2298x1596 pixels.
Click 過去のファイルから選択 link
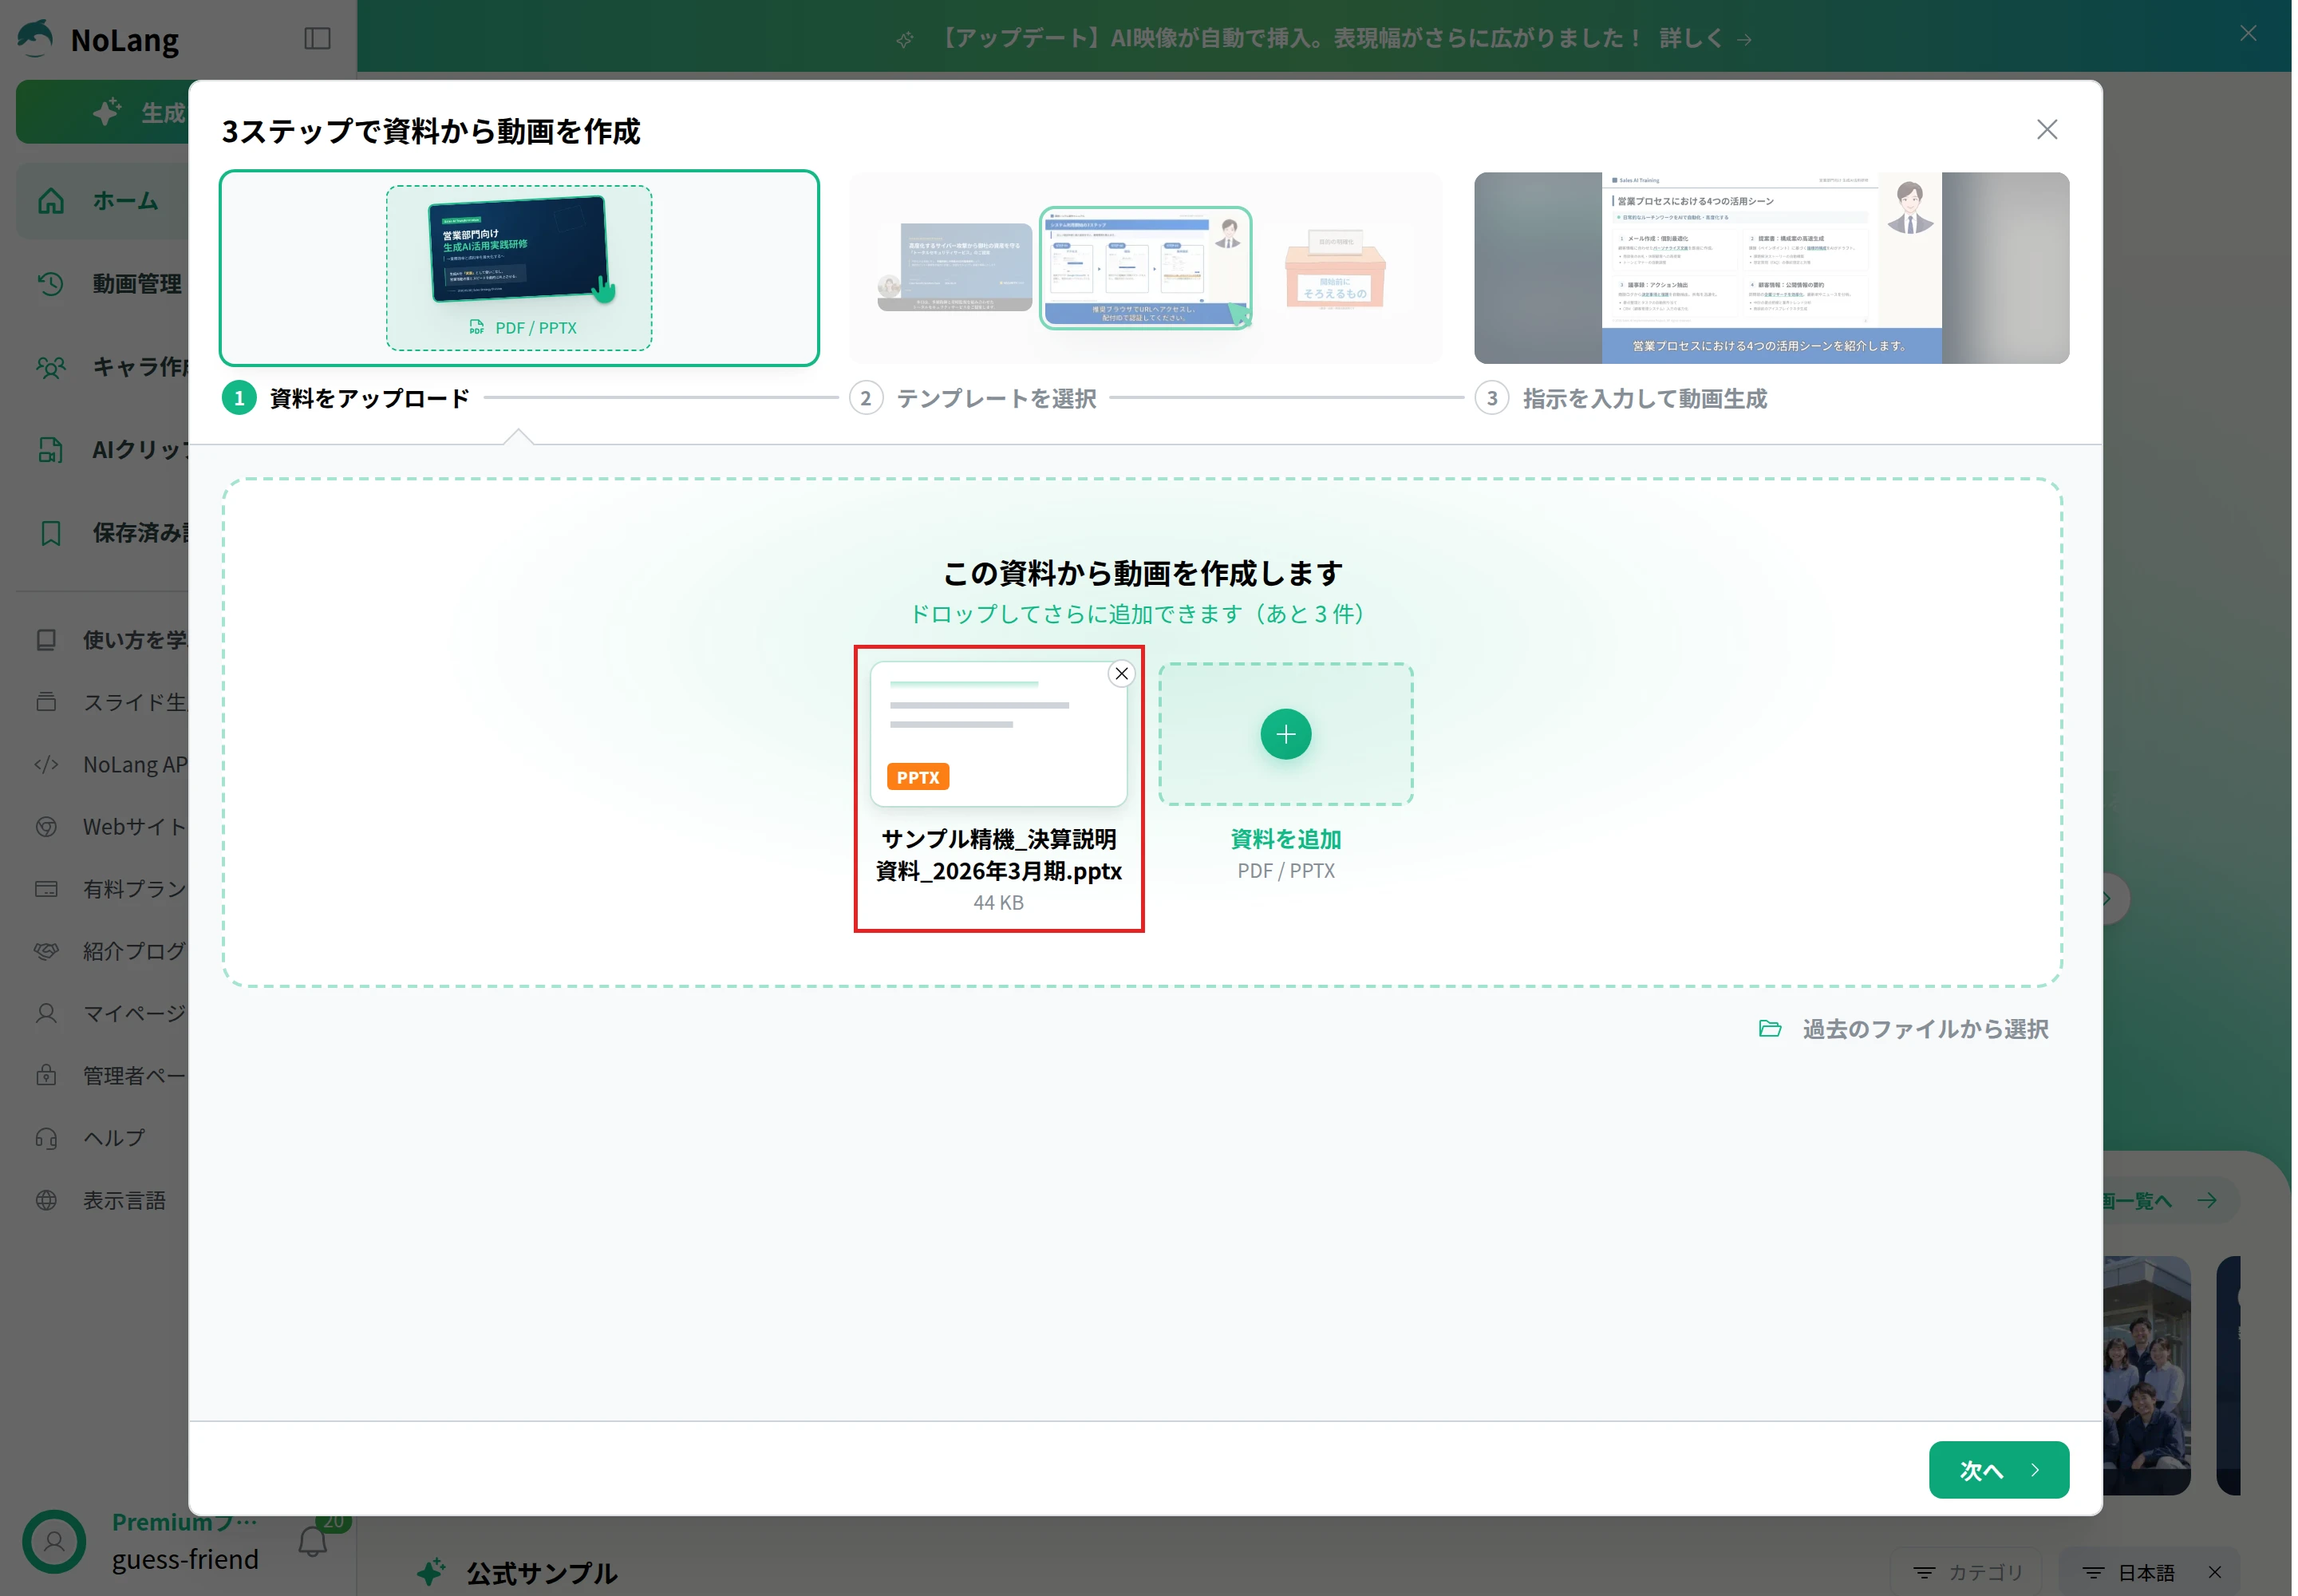1904,1029
